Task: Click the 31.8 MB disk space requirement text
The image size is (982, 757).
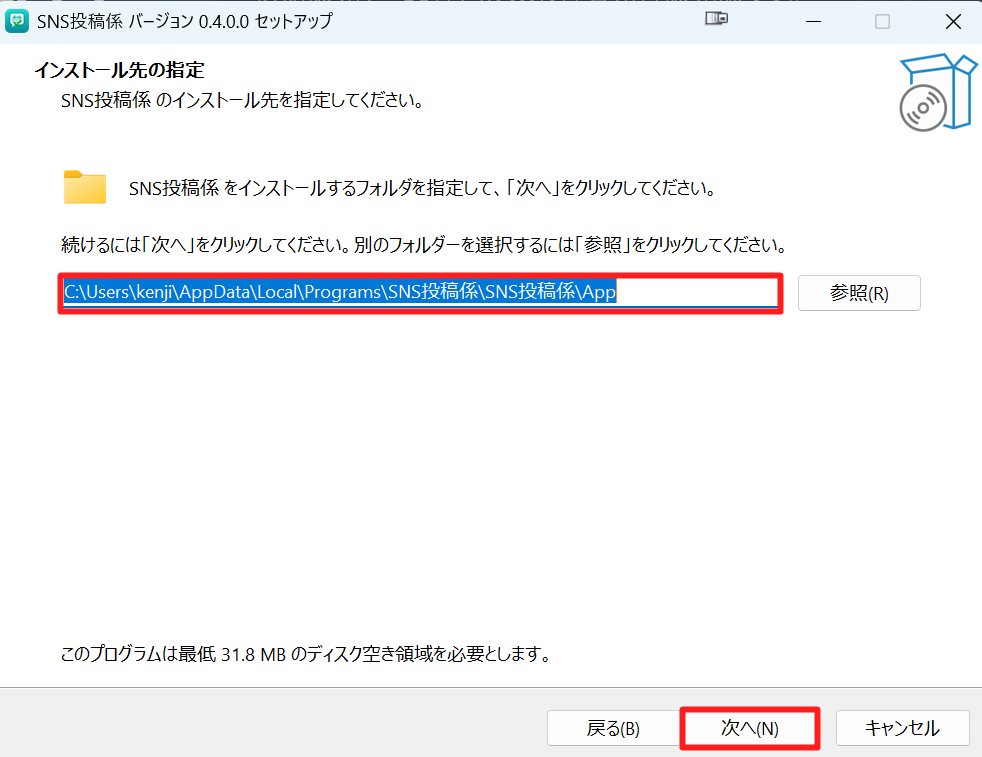Action: 306,654
